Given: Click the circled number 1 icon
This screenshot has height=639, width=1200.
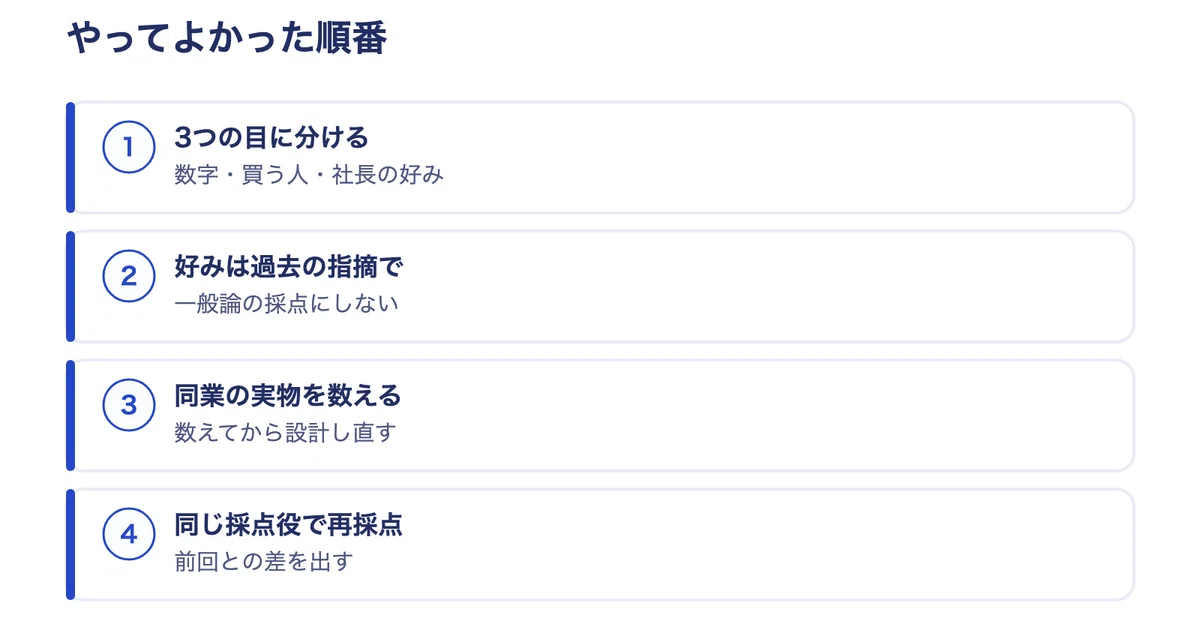Looking at the screenshot, I should tap(128, 148).
